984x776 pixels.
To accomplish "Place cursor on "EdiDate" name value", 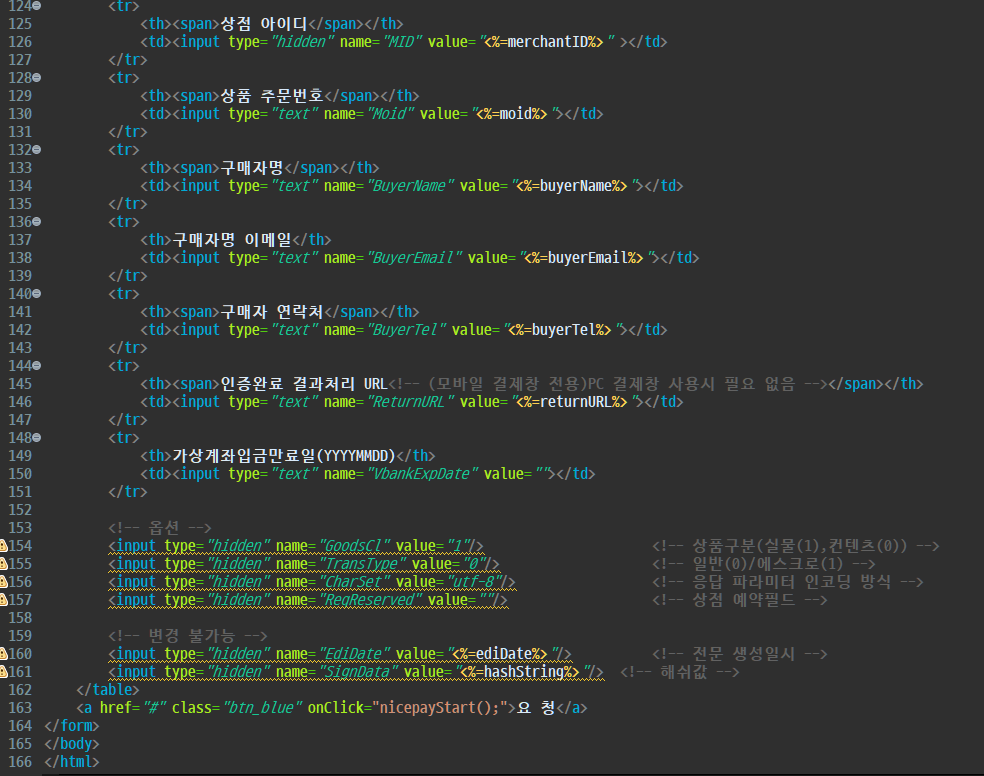I will [355, 654].
